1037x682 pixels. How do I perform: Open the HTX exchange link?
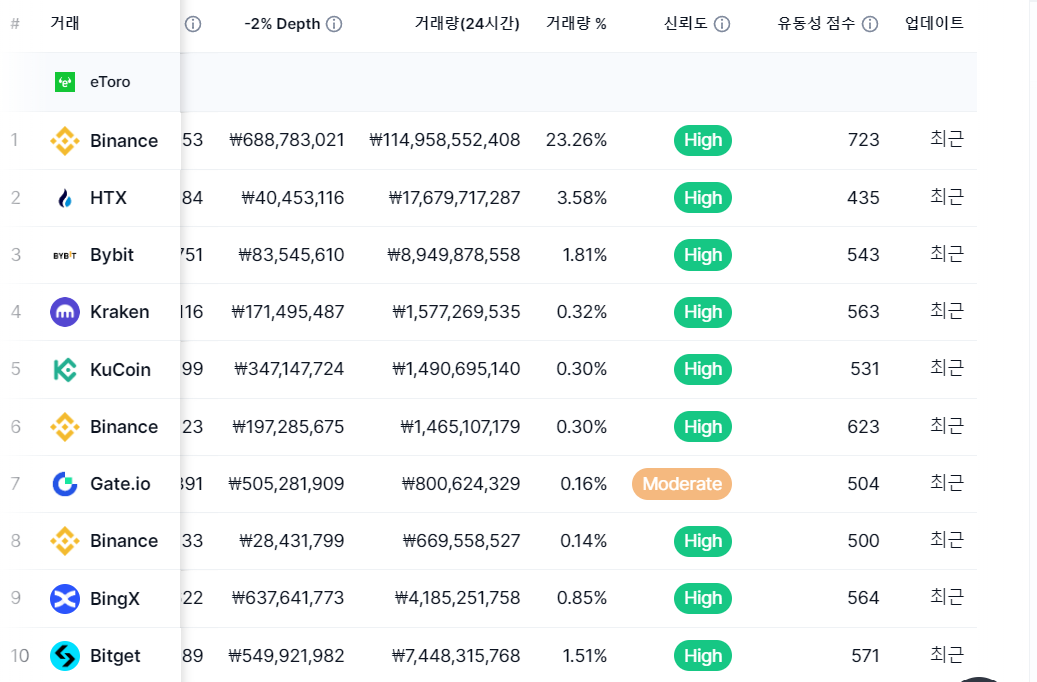108,198
